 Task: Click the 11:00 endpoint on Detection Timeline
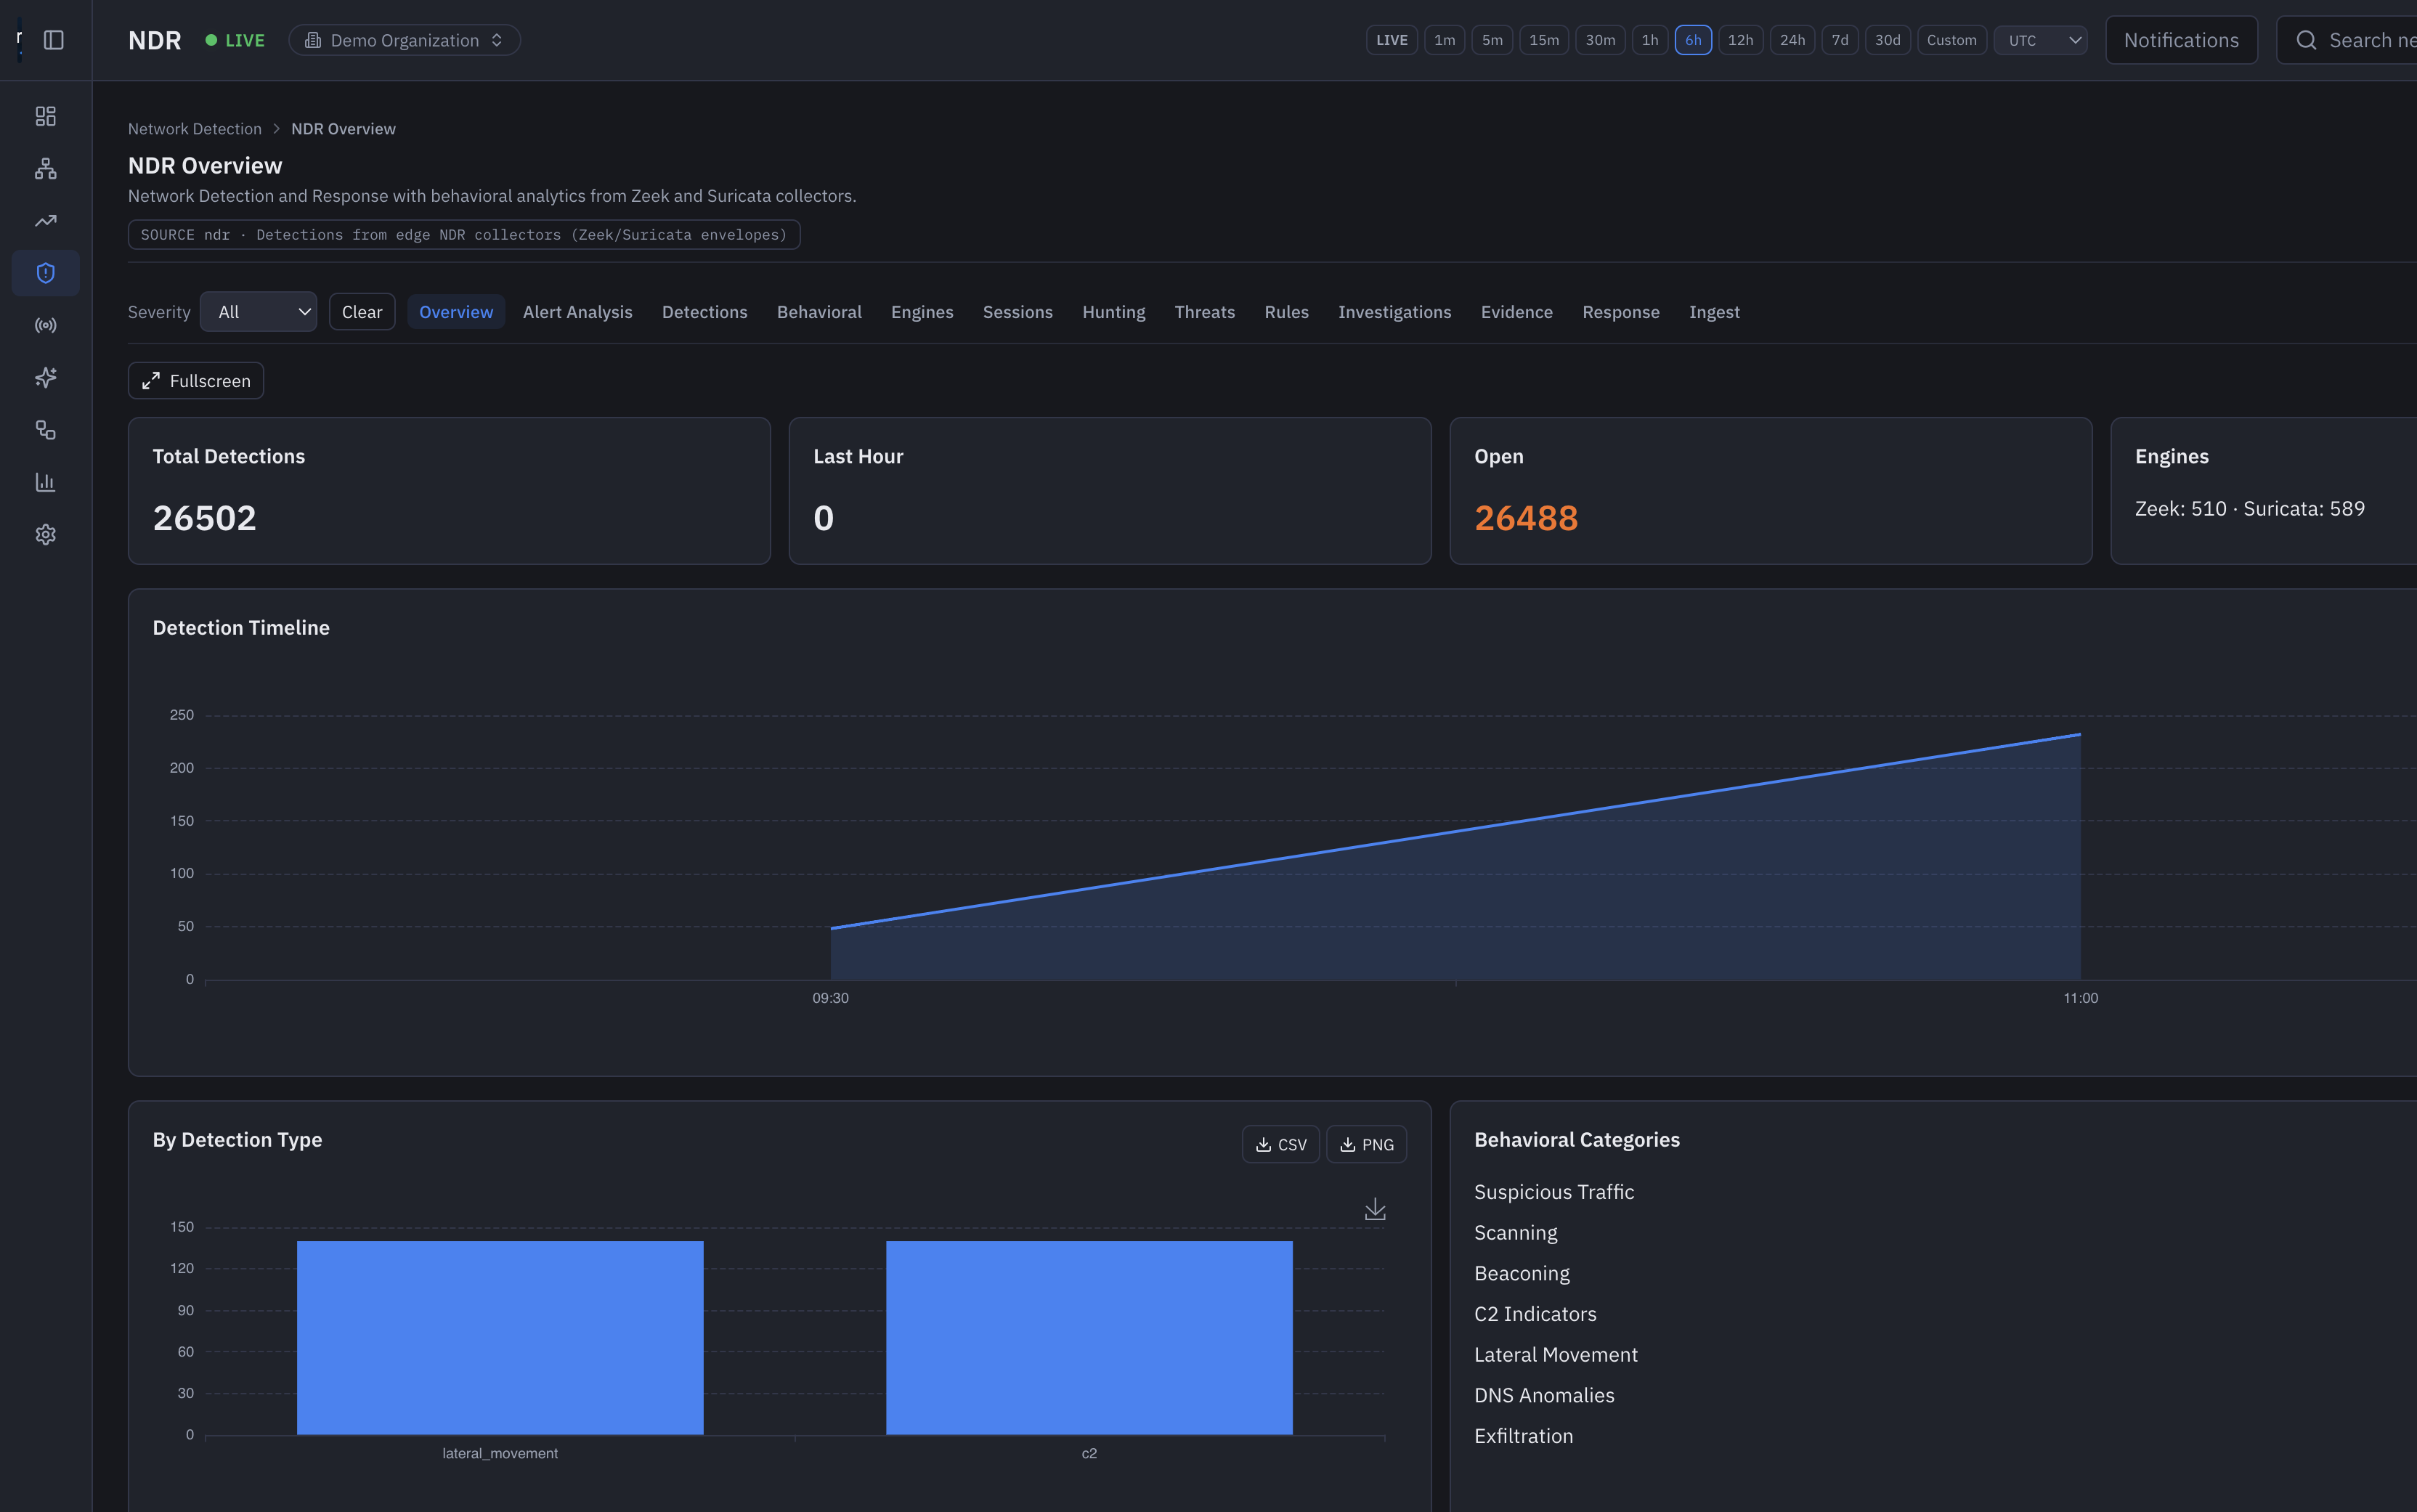(2080, 735)
